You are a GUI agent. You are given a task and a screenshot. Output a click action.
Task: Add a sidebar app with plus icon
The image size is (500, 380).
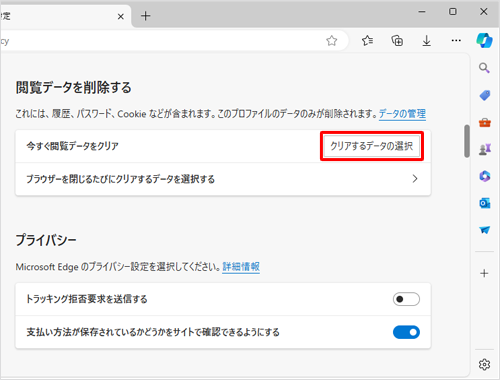click(484, 273)
